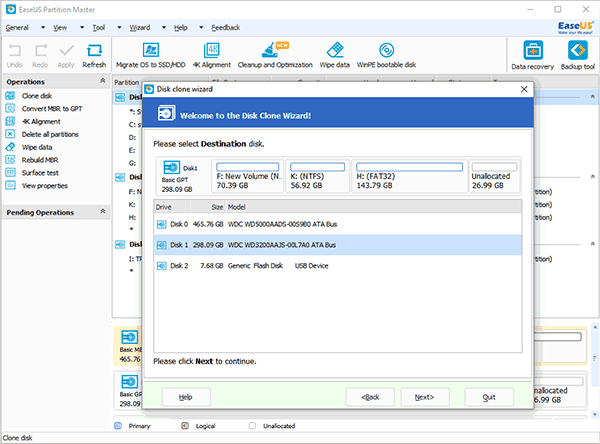Select Disk 2 Generic Flash Disk row
The width and height of the screenshot is (600, 444).
338,266
